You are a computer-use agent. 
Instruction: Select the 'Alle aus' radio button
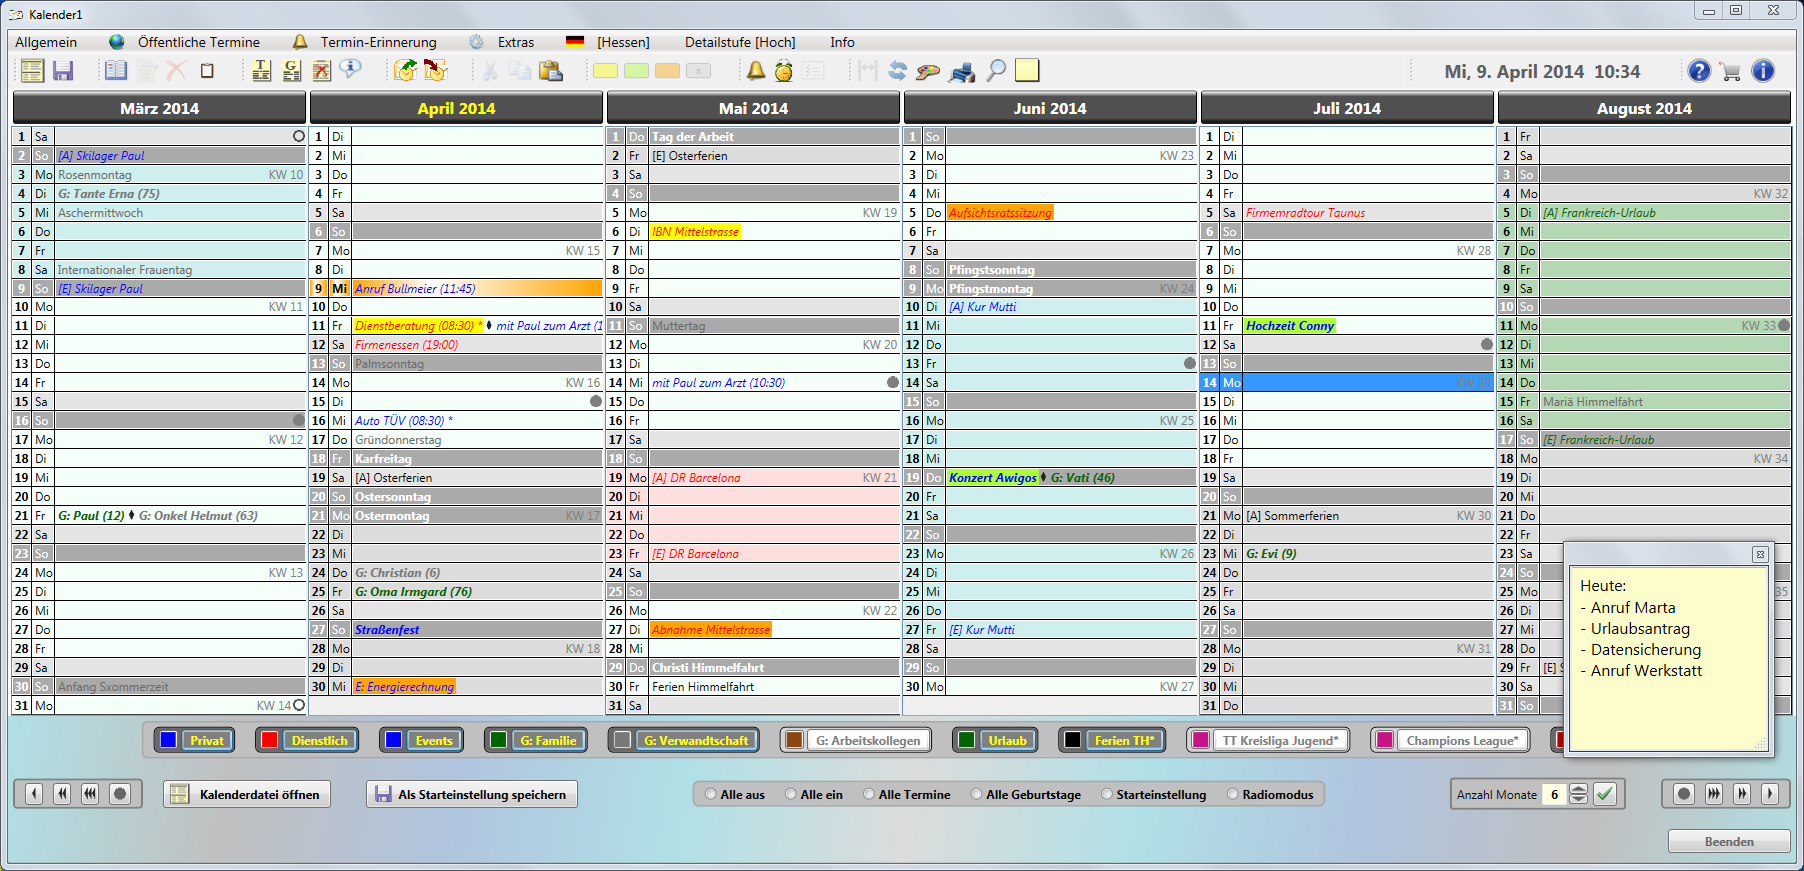click(x=710, y=795)
